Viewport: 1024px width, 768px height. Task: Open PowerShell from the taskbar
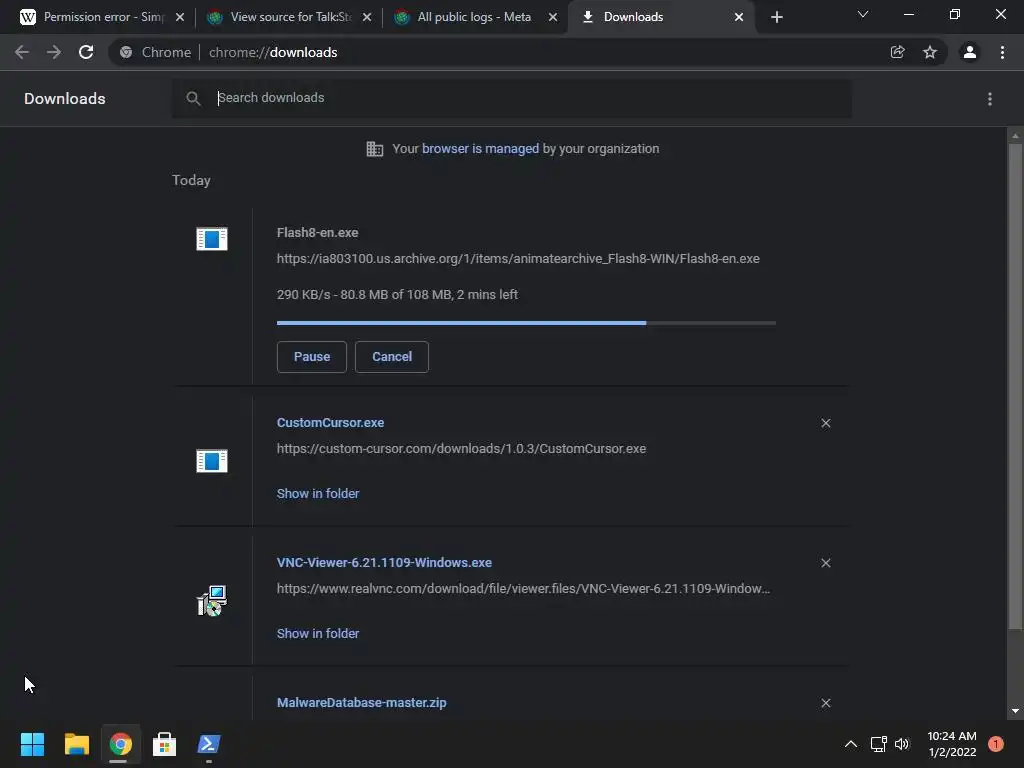[209, 744]
